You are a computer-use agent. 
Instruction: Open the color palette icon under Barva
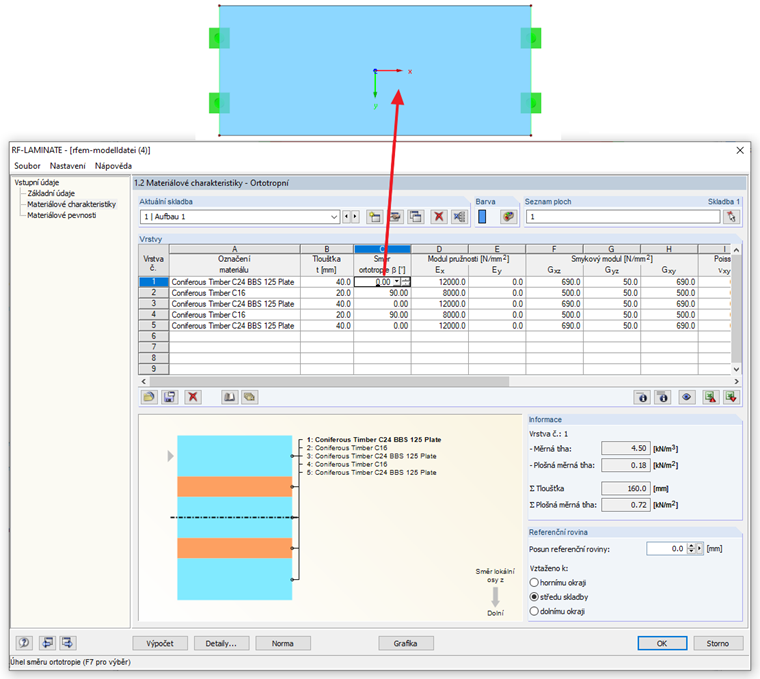click(x=508, y=217)
